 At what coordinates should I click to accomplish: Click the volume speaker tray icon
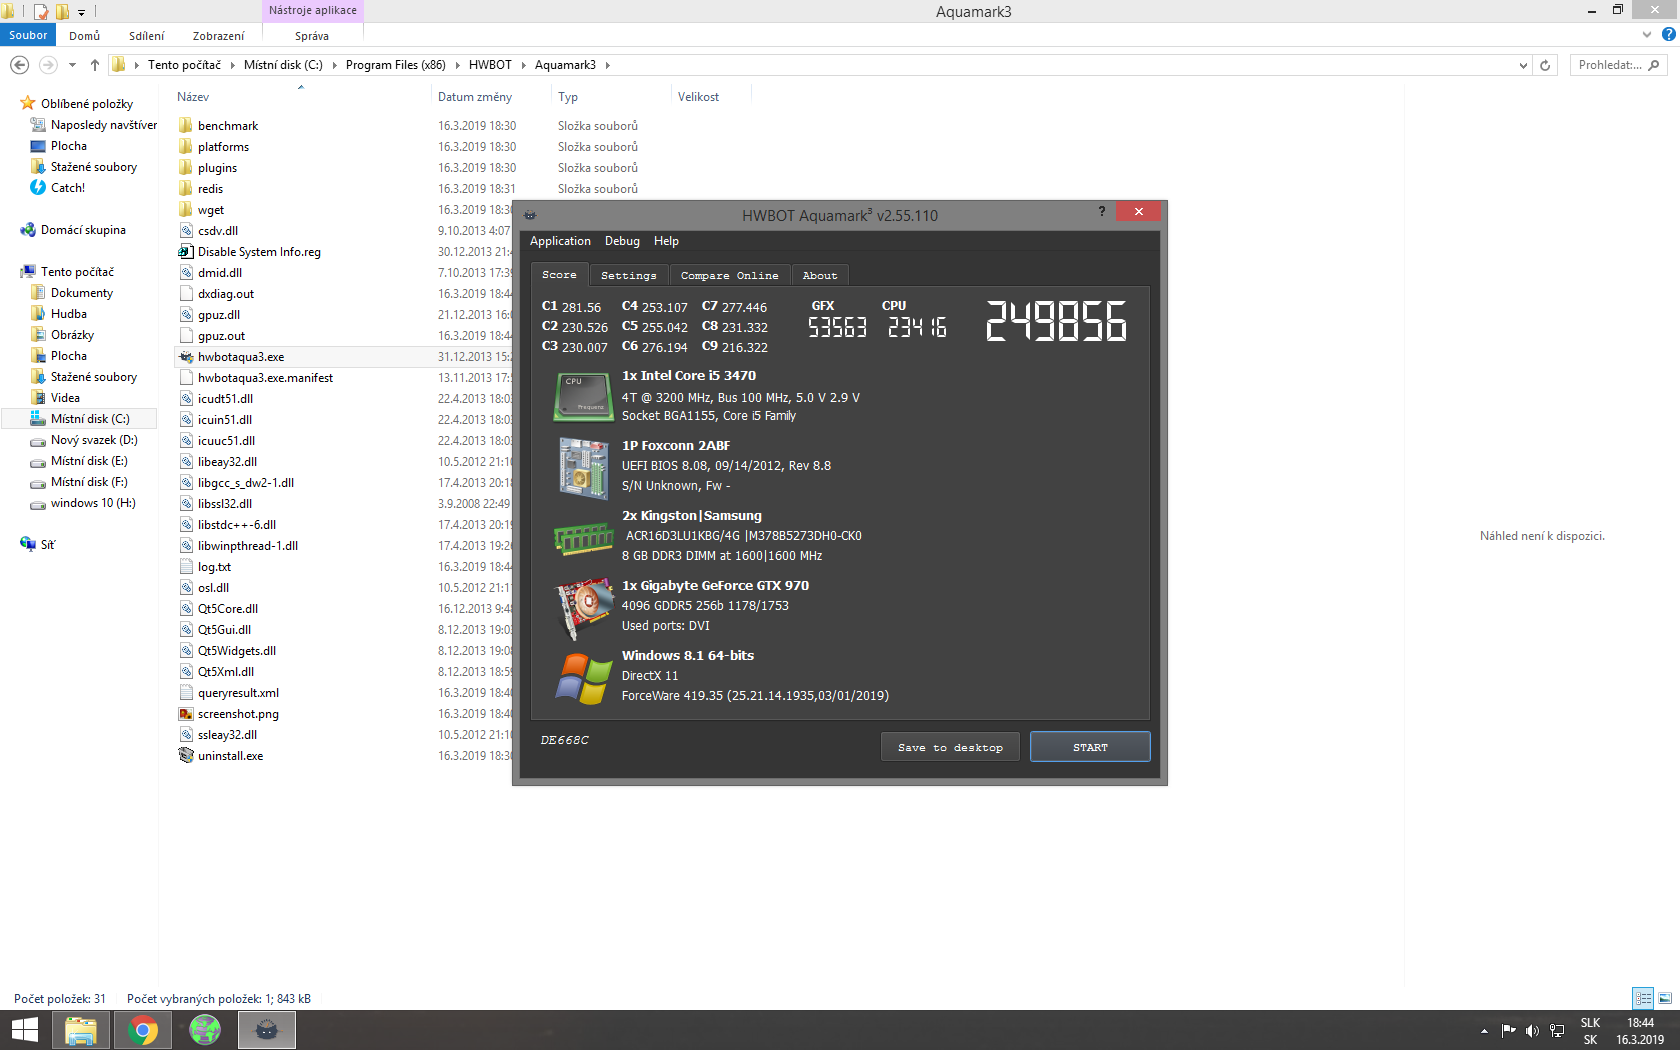[x=1532, y=1031]
